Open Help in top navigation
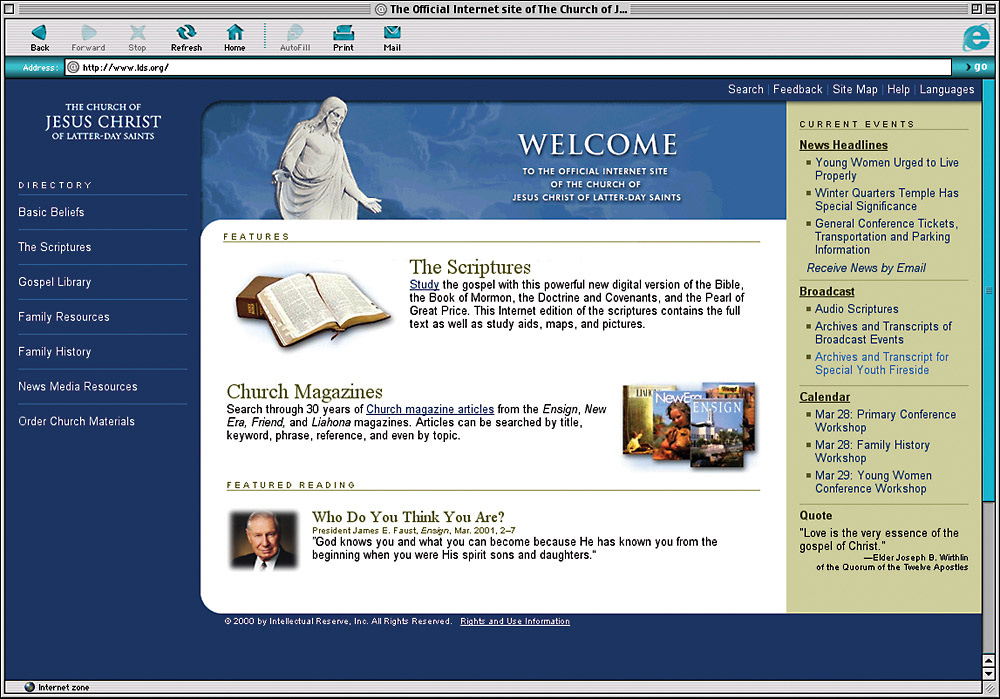 point(898,89)
